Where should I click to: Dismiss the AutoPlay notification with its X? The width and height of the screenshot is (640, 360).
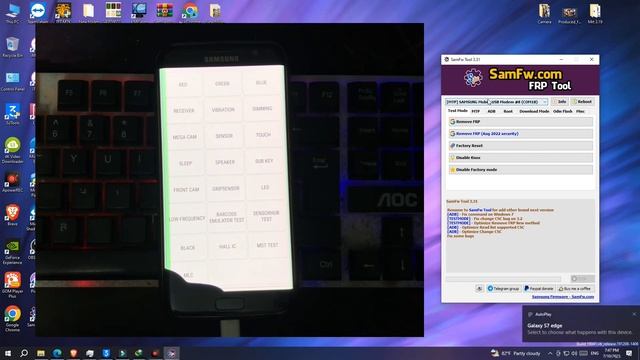click(634, 314)
